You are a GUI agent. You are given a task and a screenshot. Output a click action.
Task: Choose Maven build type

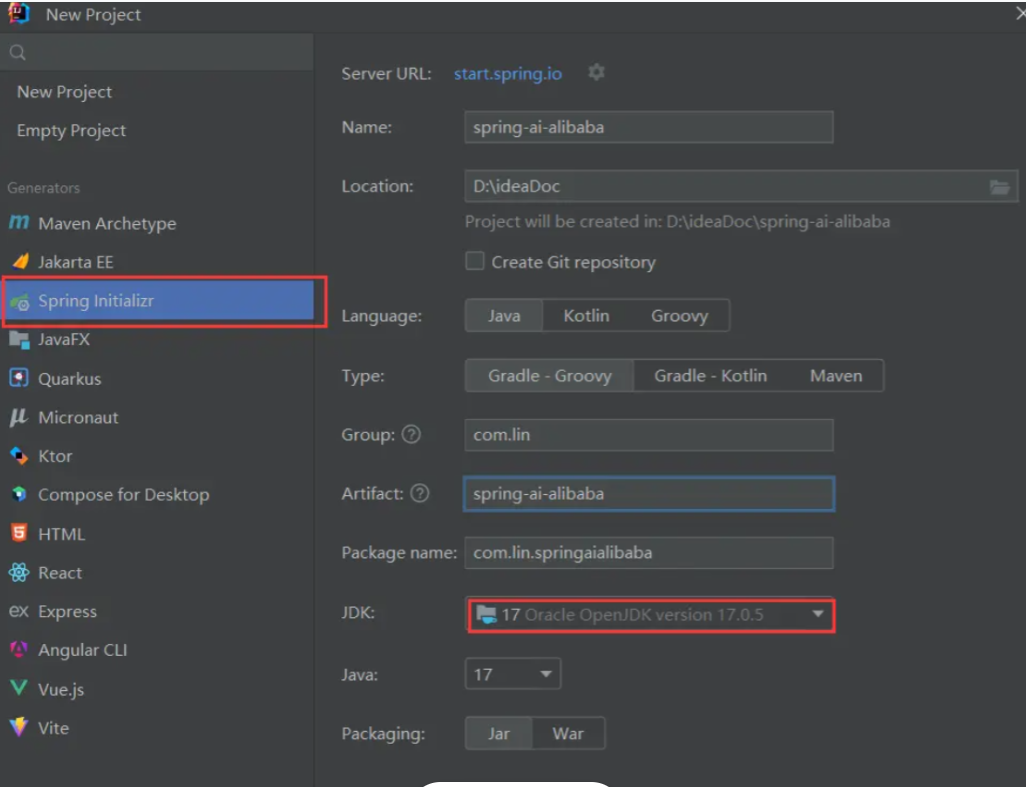836,376
